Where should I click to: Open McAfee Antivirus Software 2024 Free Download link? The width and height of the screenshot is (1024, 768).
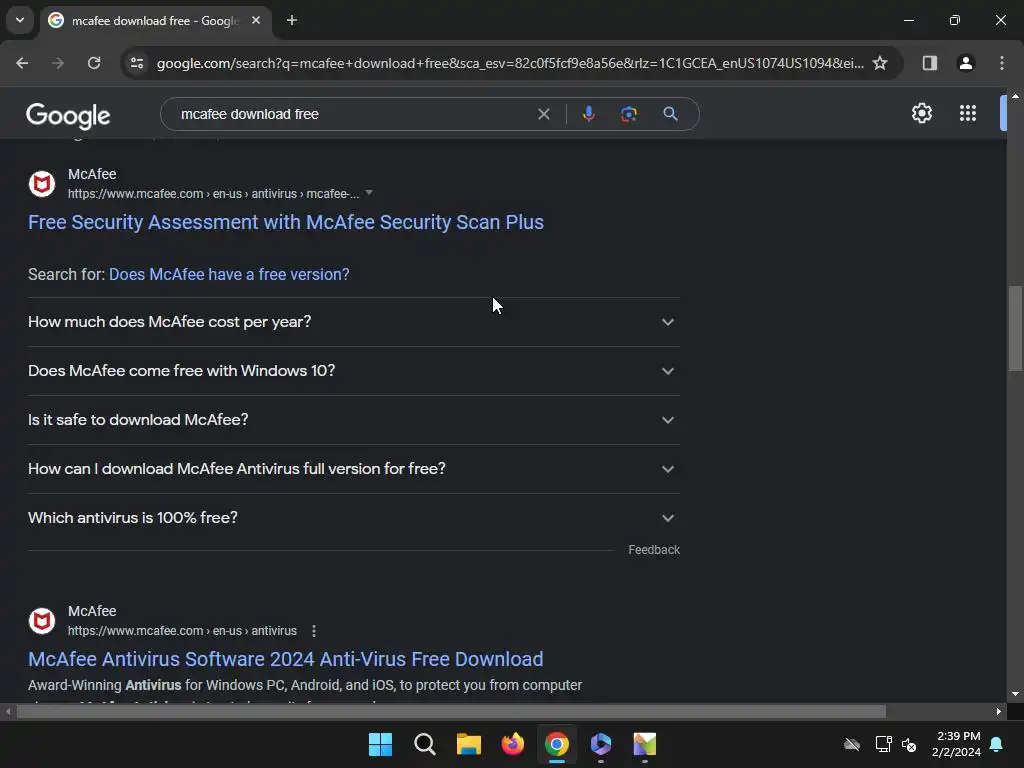coord(285,659)
